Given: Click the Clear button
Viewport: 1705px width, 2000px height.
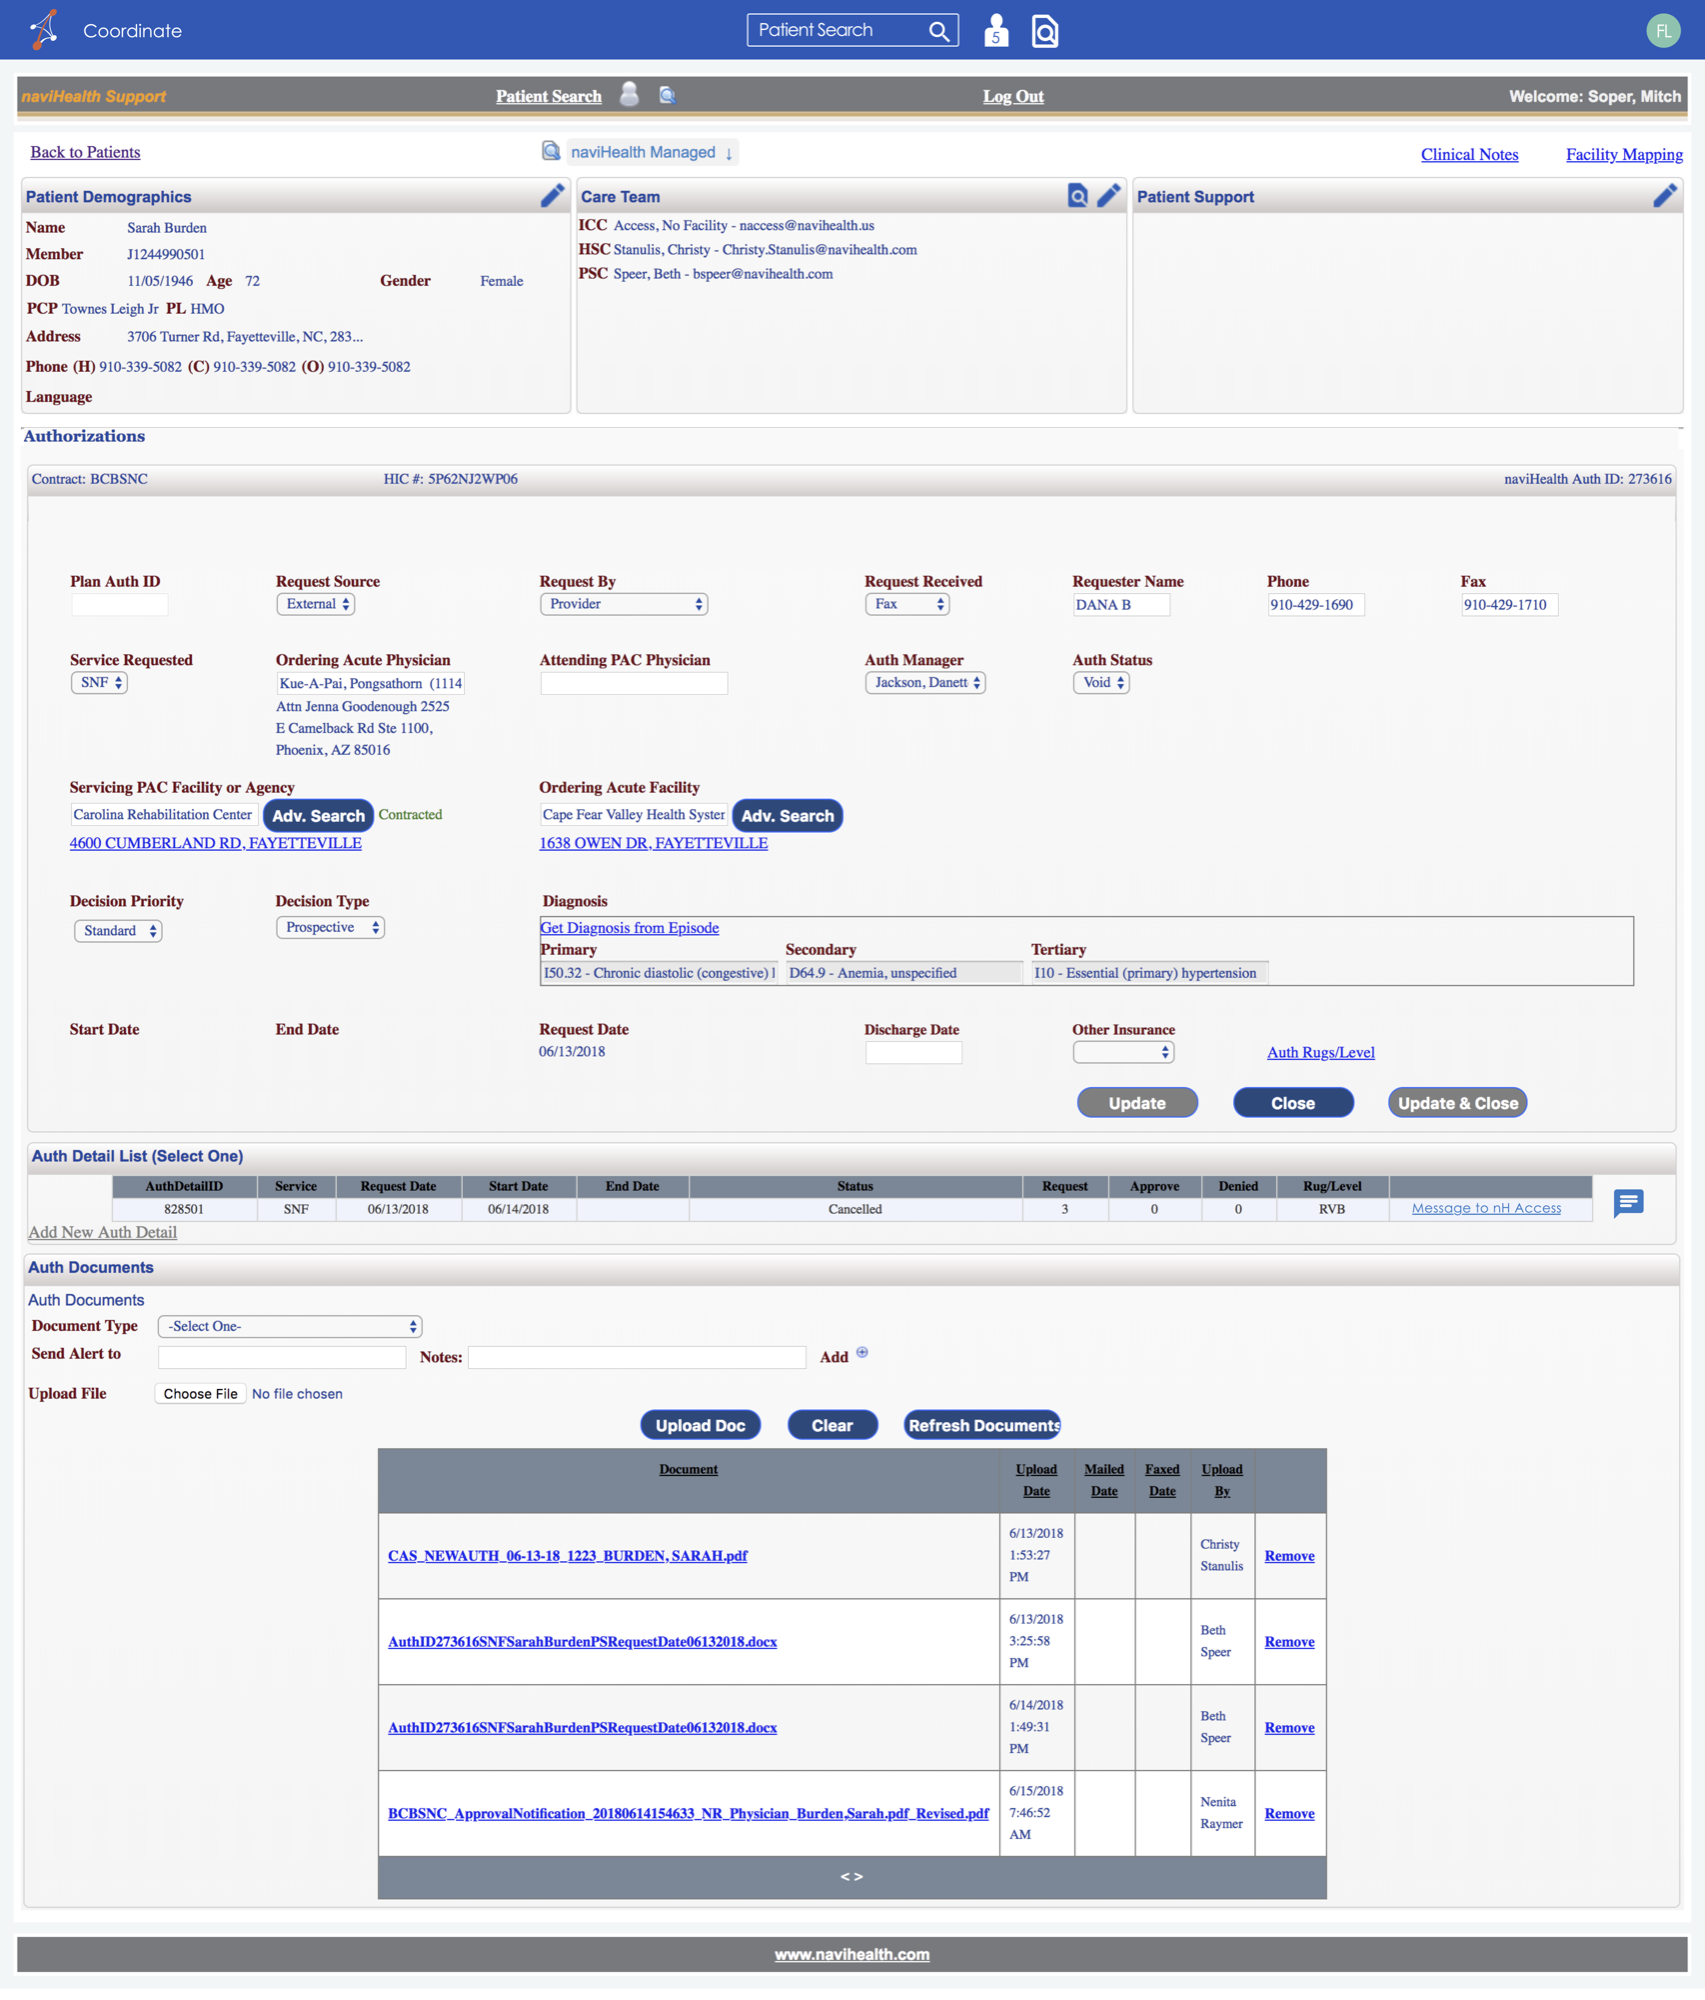Looking at the screenshot, I should click(x=832, y=1426).
